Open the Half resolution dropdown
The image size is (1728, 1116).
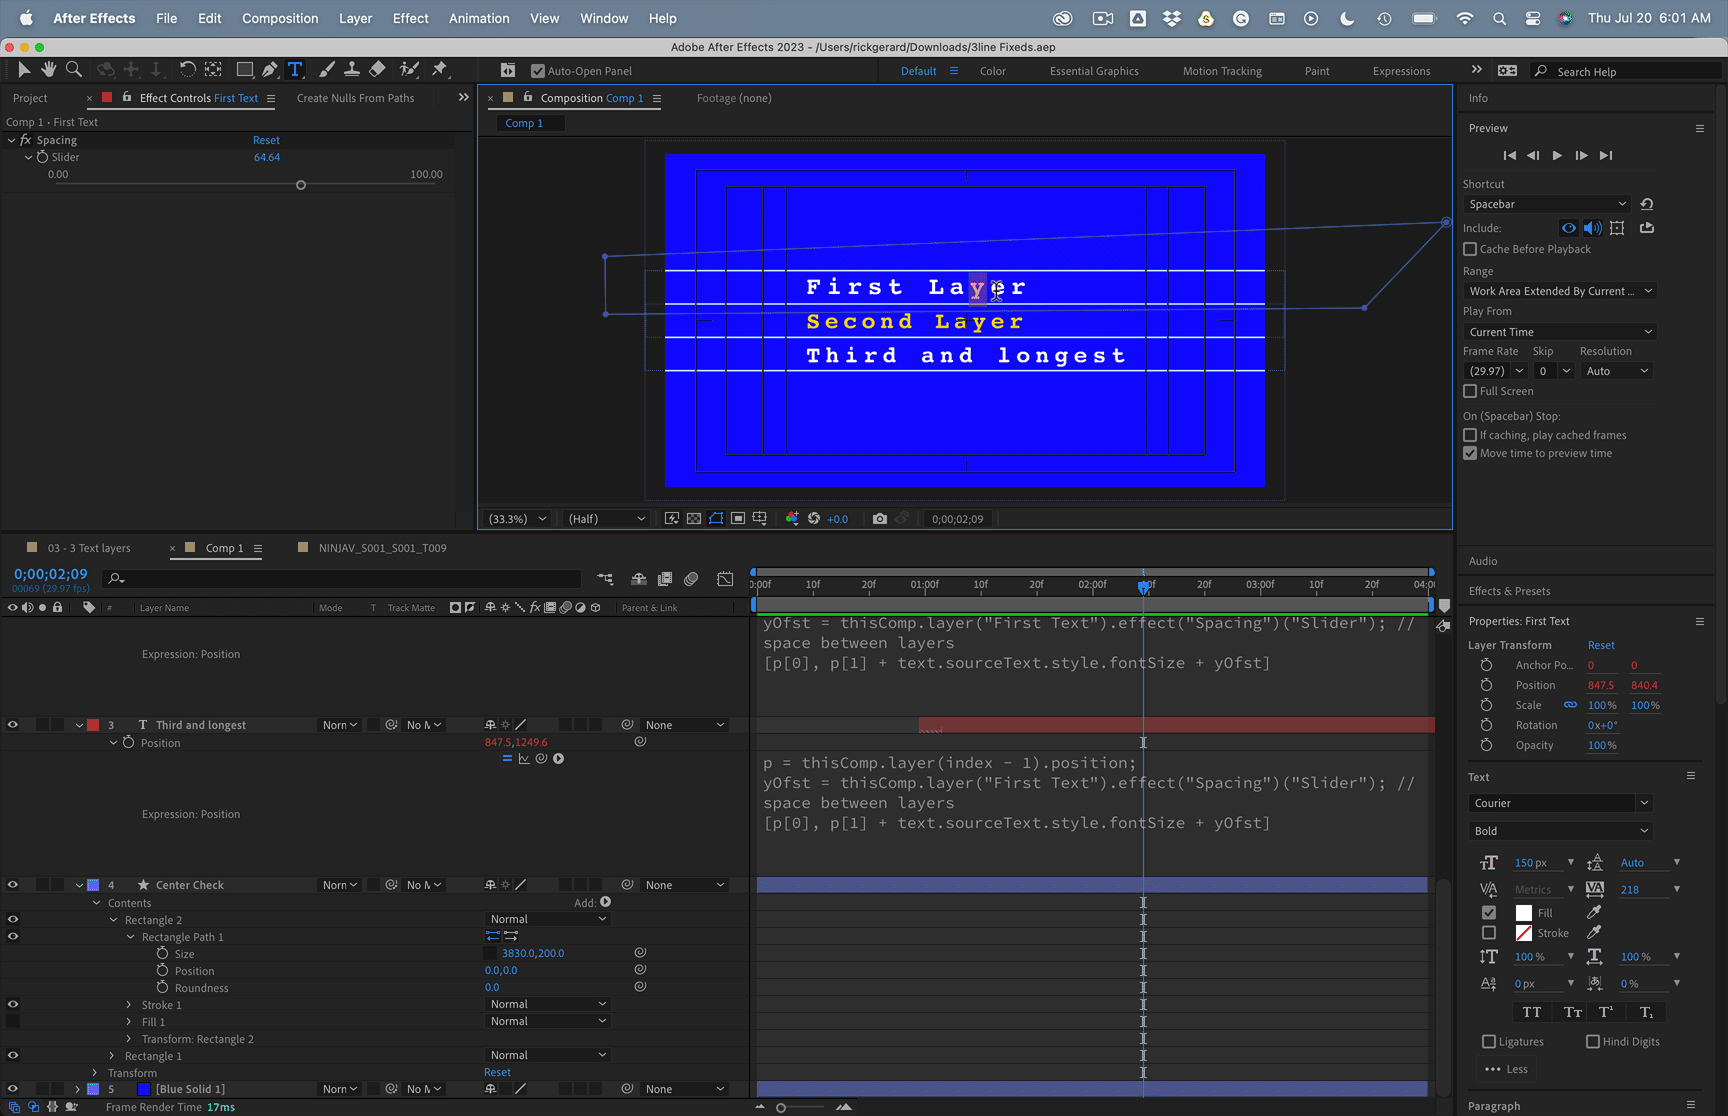606,519
